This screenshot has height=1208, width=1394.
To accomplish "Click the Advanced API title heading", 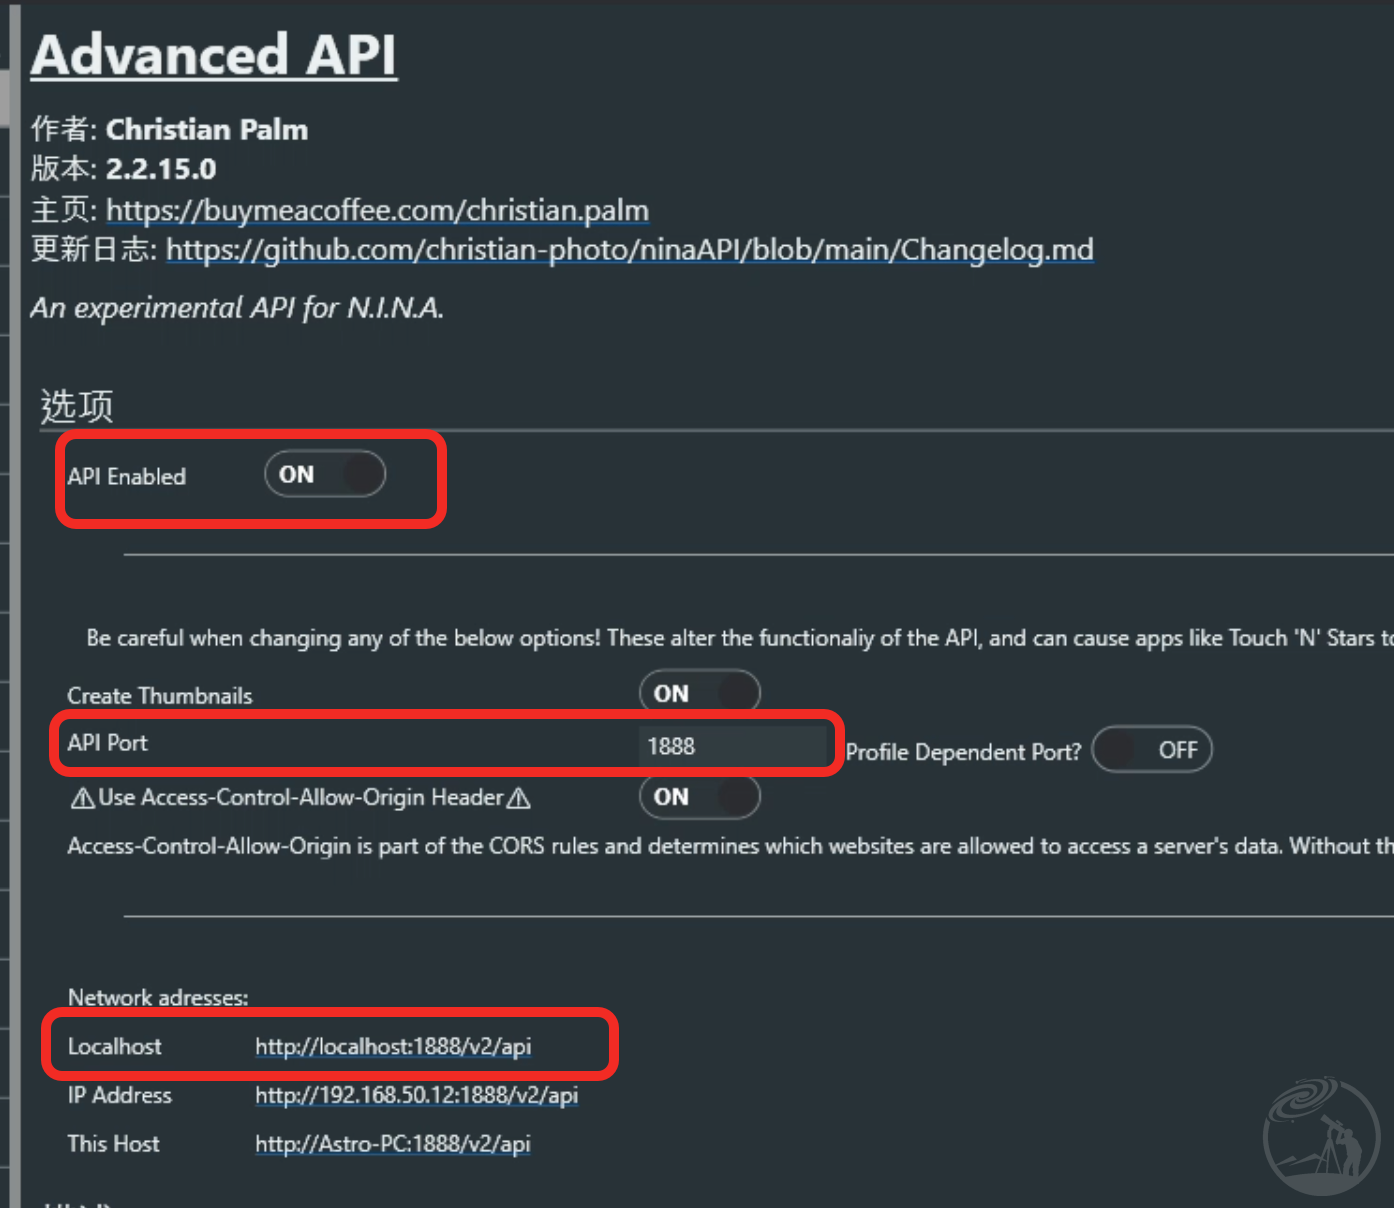I will [214, 55].
